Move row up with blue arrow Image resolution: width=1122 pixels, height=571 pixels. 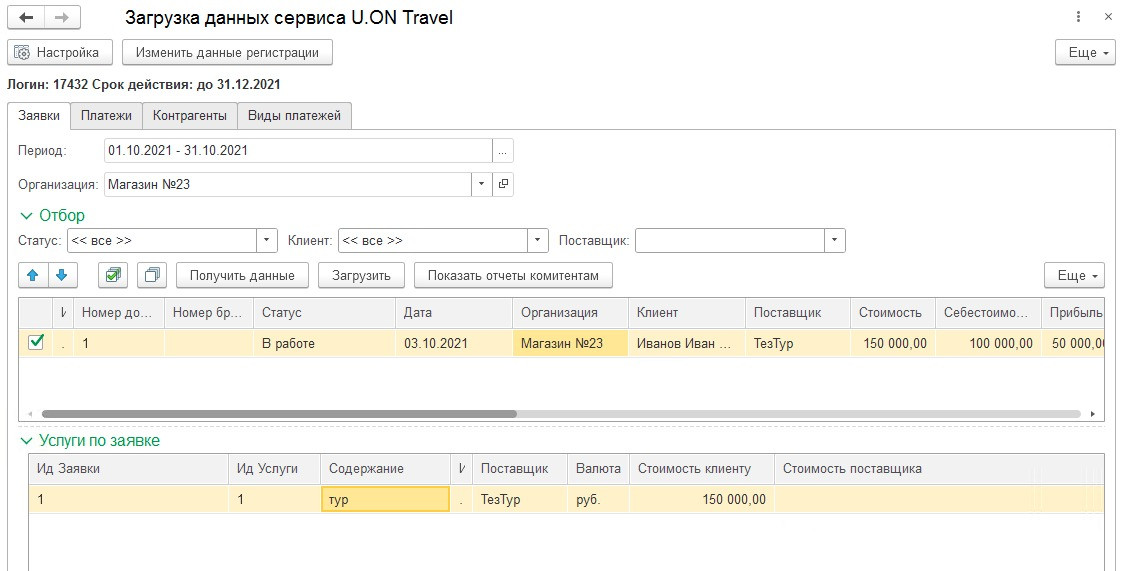(x=33, y=275)
